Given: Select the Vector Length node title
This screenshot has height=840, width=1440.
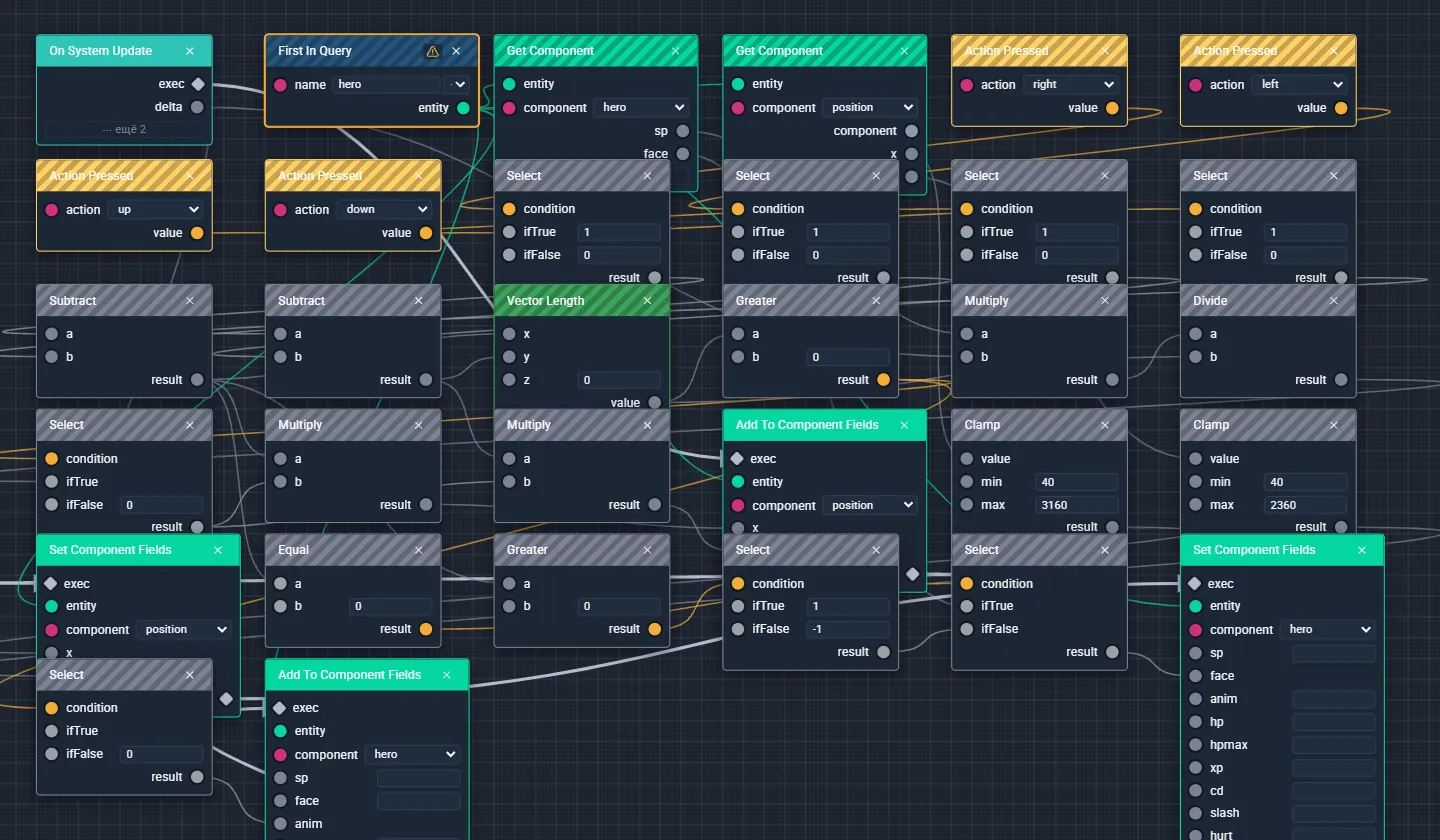Looking at the screenshot, I should pos(545,301).
